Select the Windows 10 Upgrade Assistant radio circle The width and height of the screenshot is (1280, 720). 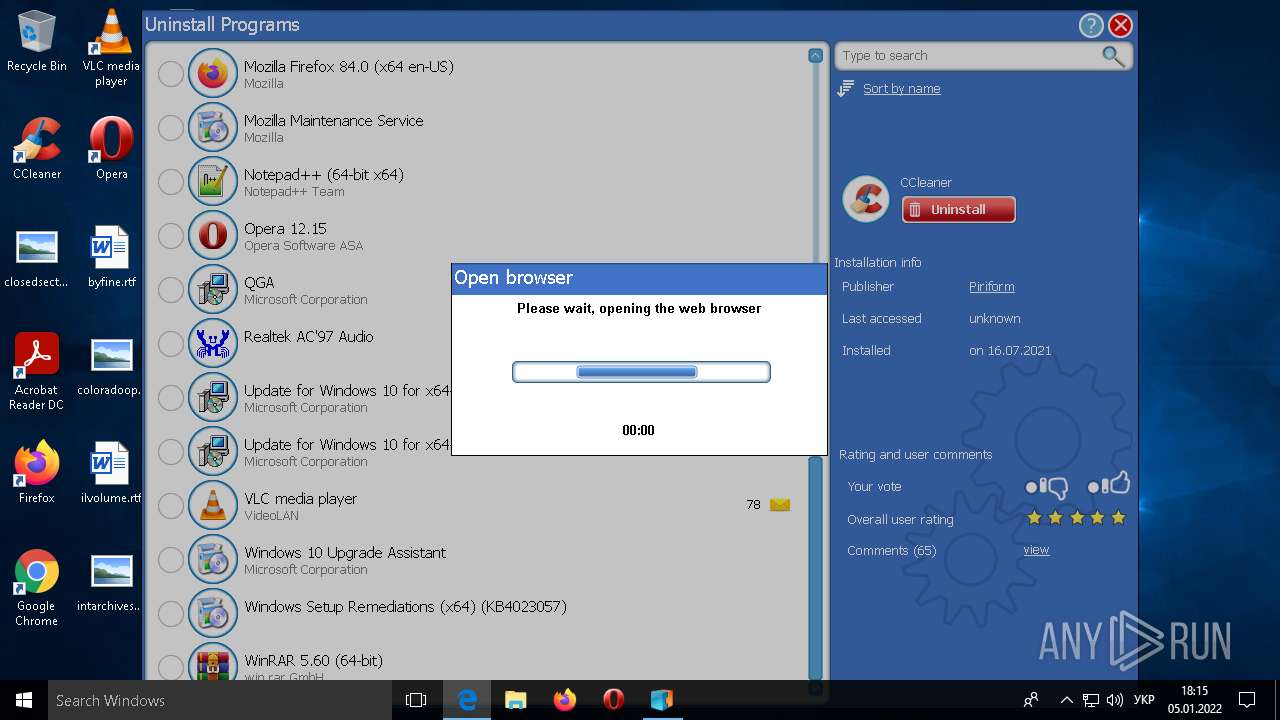[171, 559]
